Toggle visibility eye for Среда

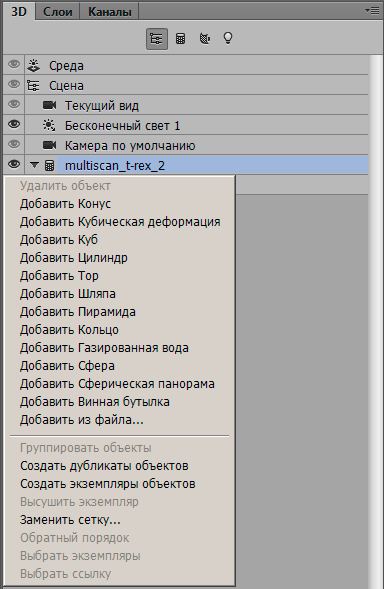click(14, 64)
